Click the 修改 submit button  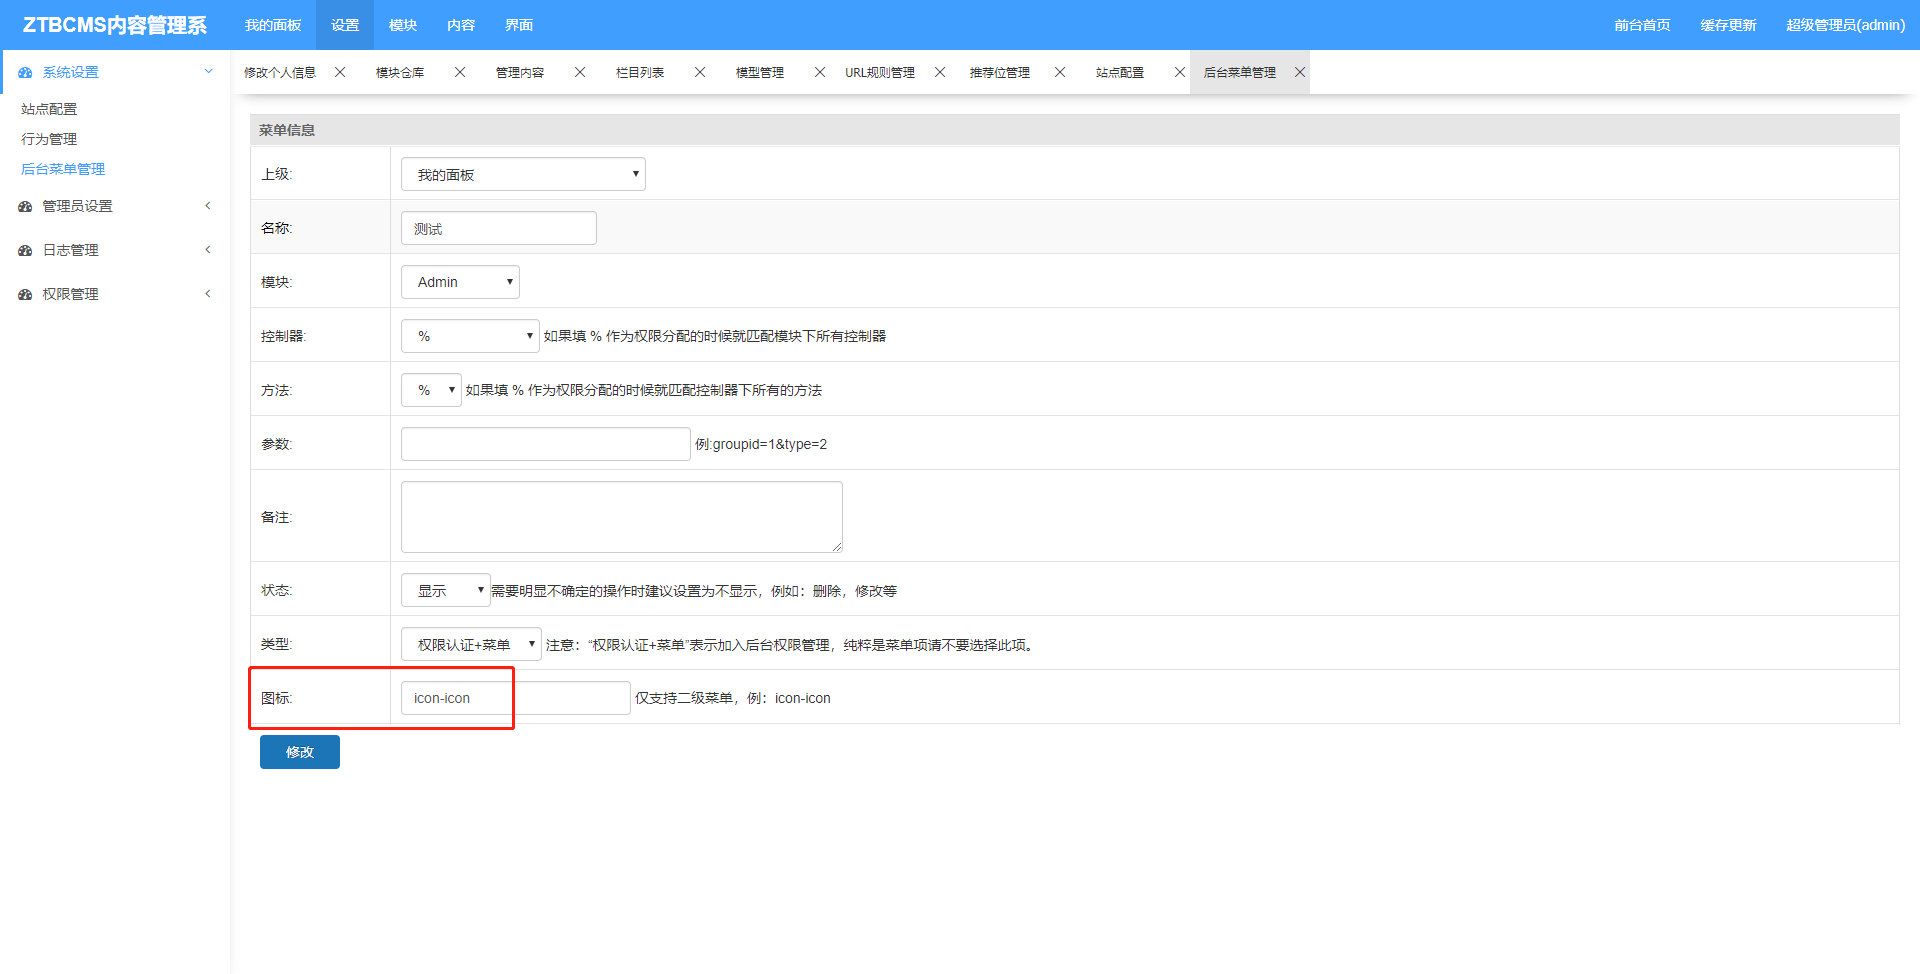(x=300, y=752)
